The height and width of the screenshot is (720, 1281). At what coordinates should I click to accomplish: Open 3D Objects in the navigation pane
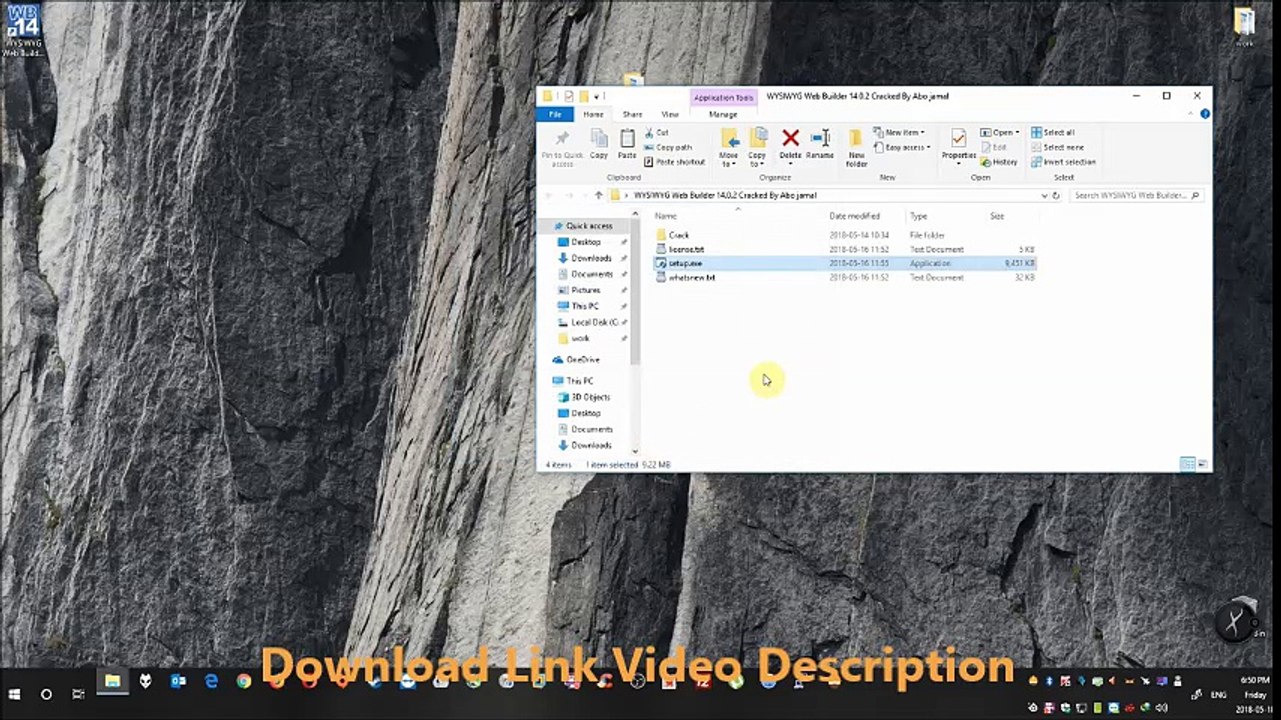pos(590,397)
